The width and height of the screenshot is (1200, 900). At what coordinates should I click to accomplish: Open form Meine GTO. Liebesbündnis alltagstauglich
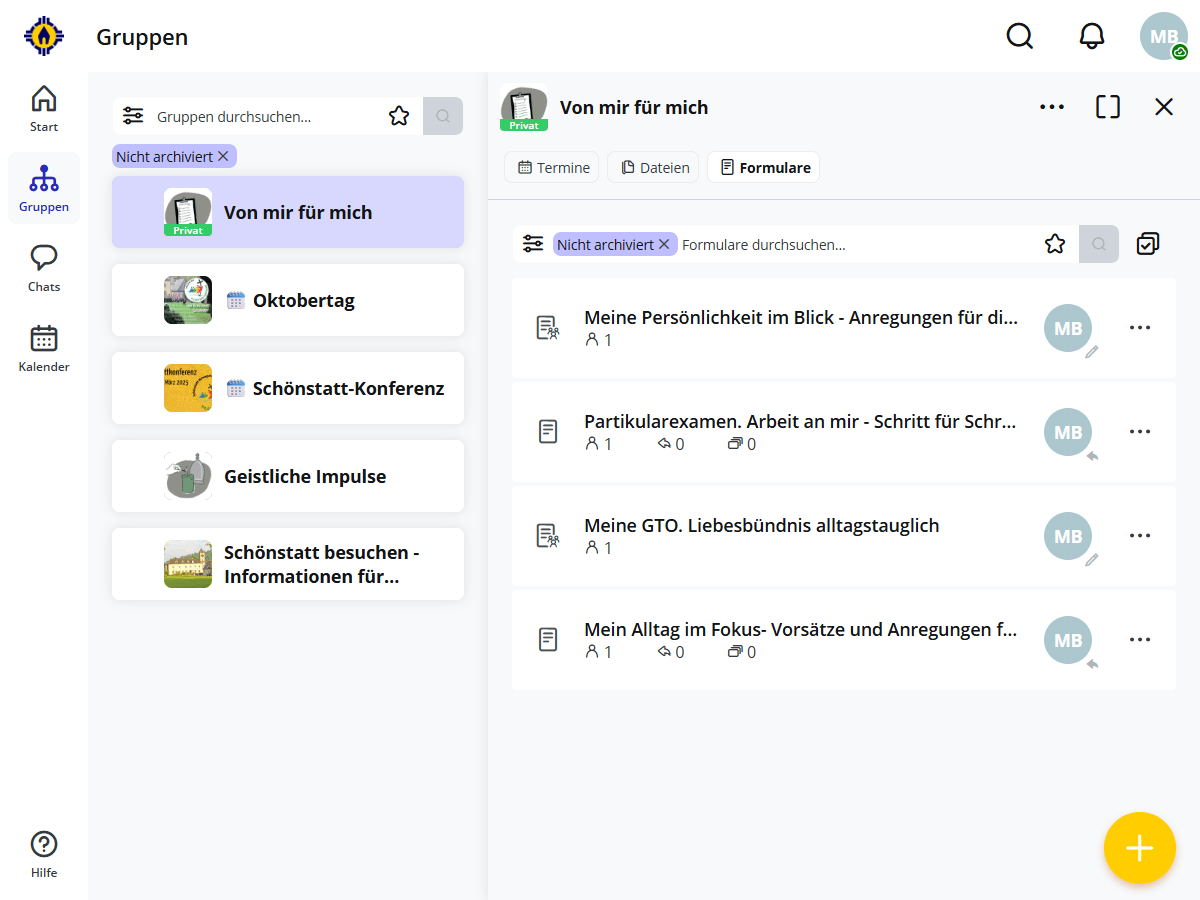coord(761,526)
